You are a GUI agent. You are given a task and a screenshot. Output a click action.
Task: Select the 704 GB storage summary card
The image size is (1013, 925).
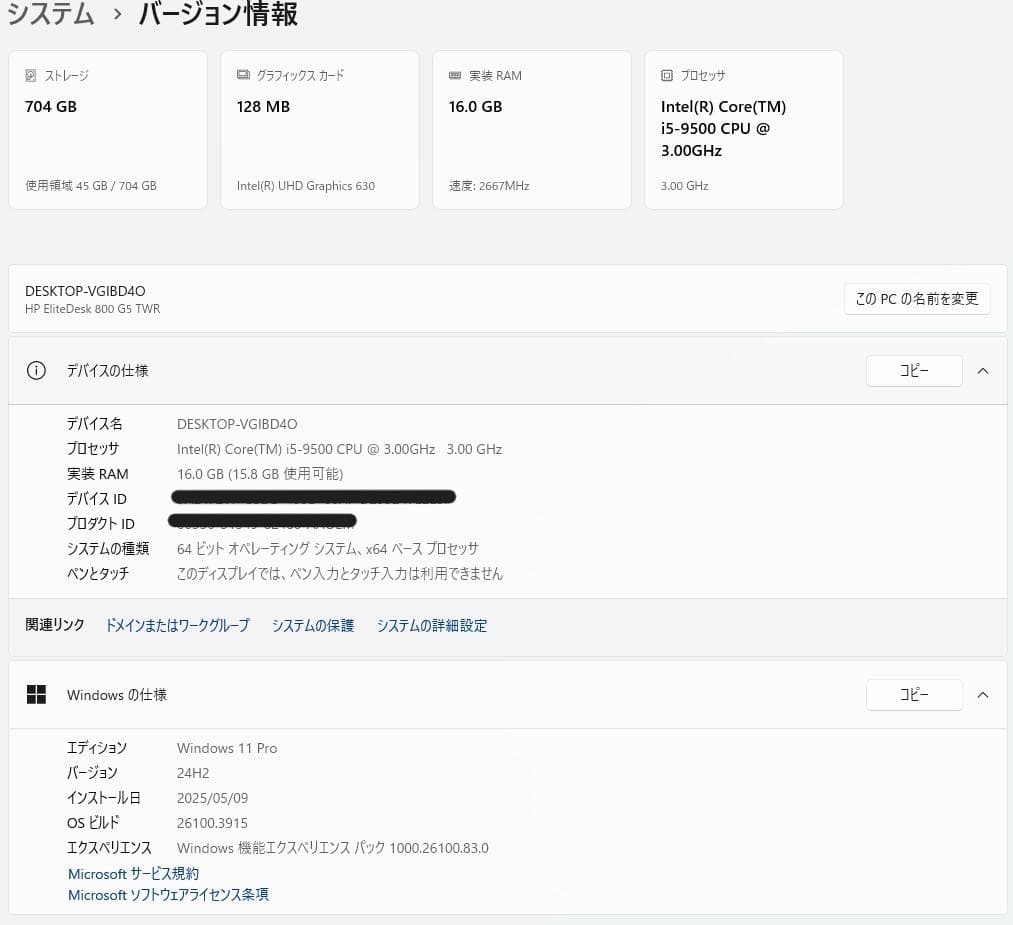(x=107, y=129)
